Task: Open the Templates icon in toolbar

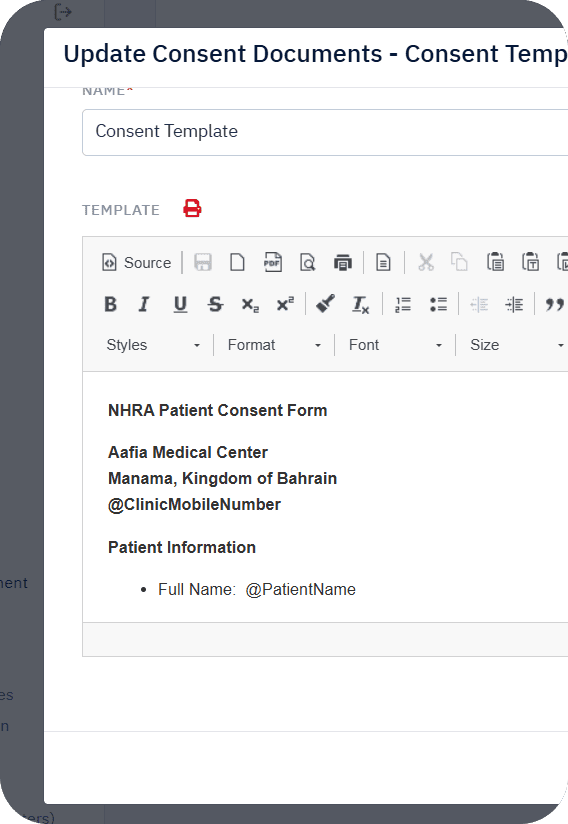Action: tap(384, 262)
